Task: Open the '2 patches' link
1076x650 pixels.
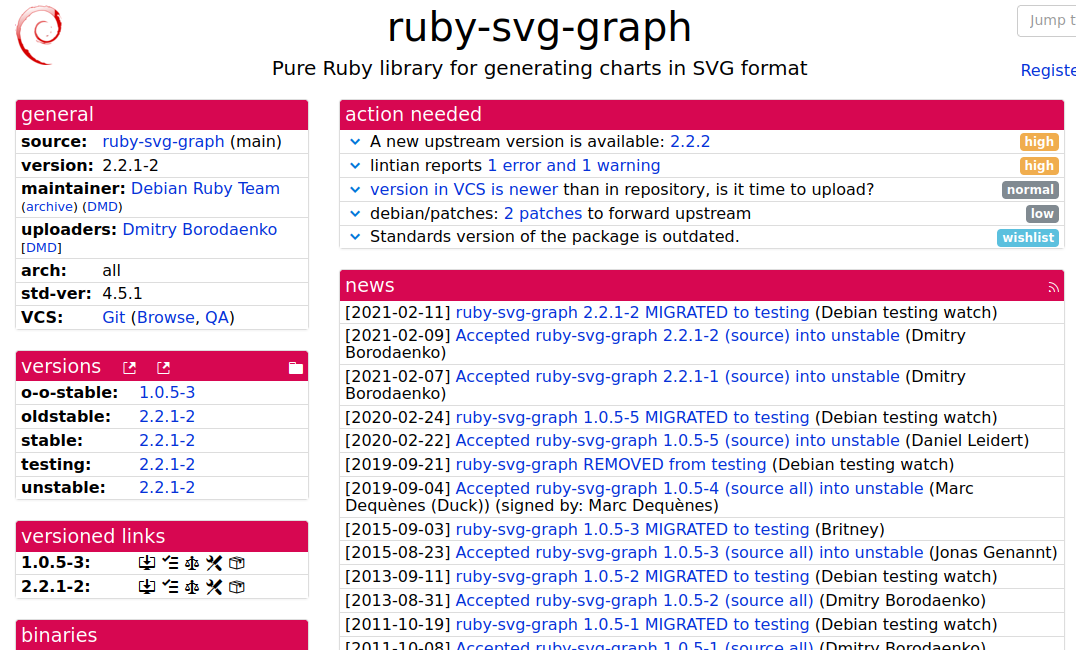Action: click(x=543, y=213)
